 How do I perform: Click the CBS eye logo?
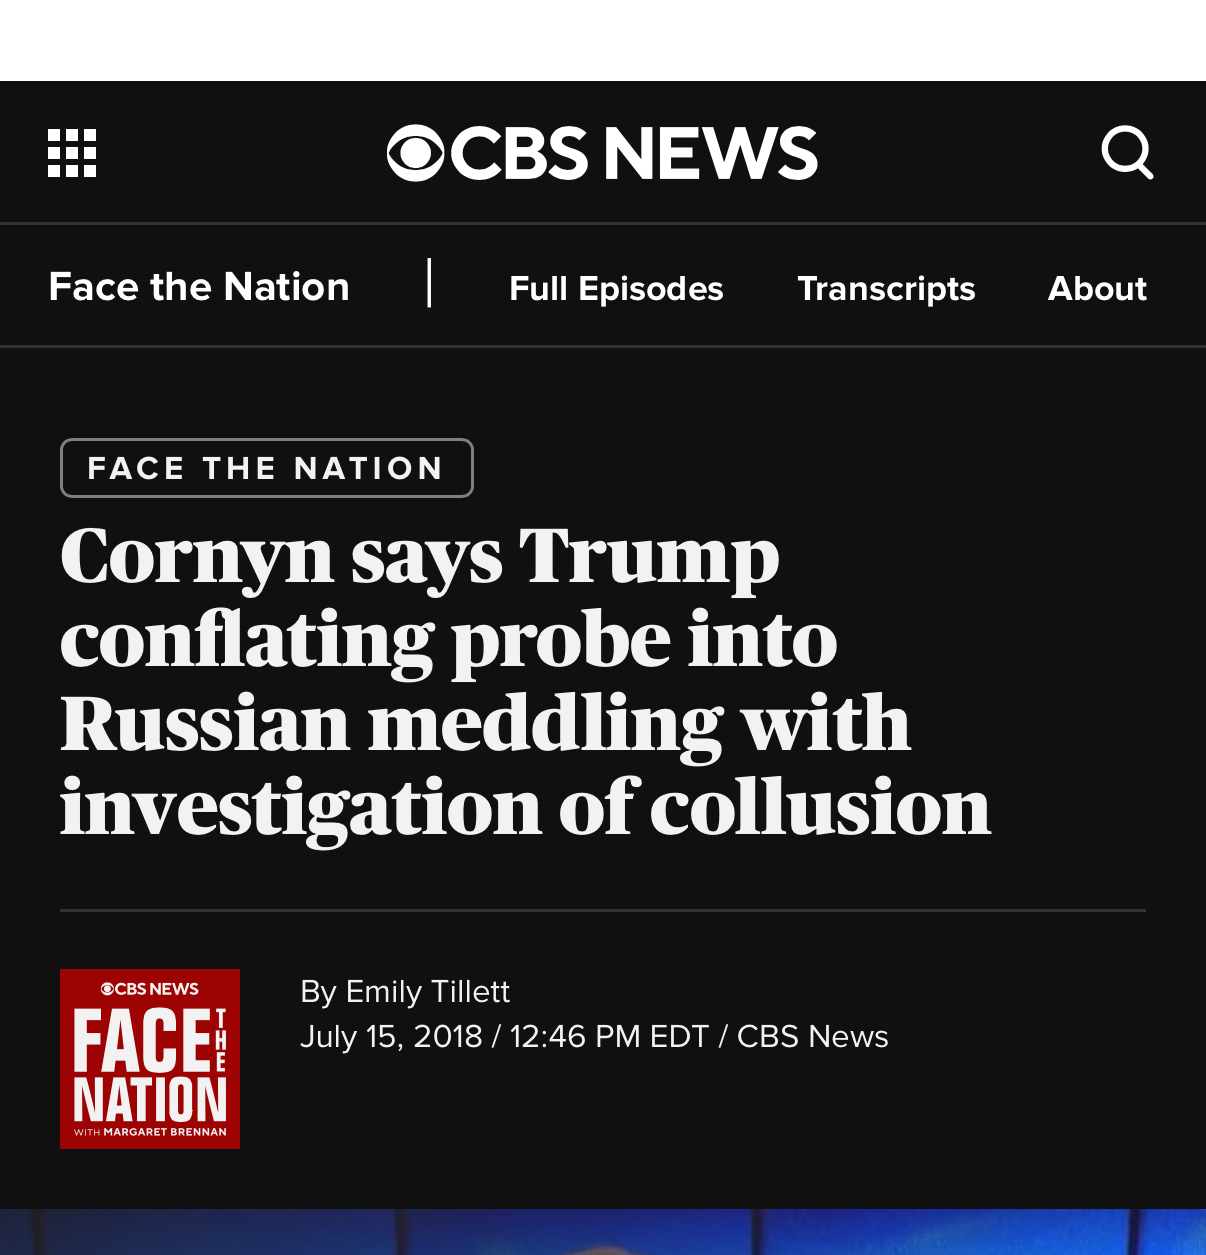415,153
